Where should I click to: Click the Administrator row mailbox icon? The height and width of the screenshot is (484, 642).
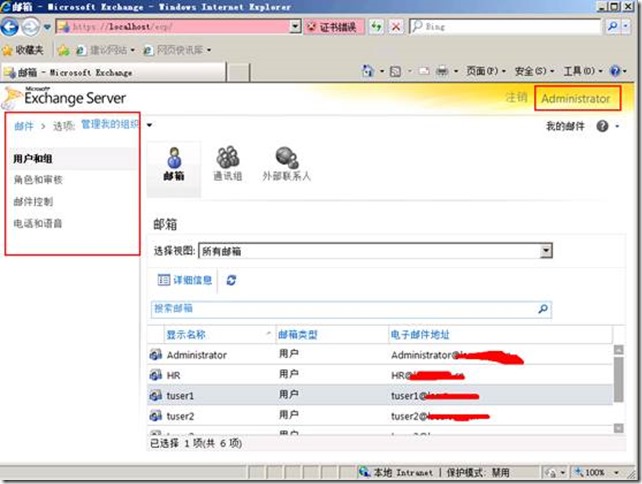coord(156,355)
